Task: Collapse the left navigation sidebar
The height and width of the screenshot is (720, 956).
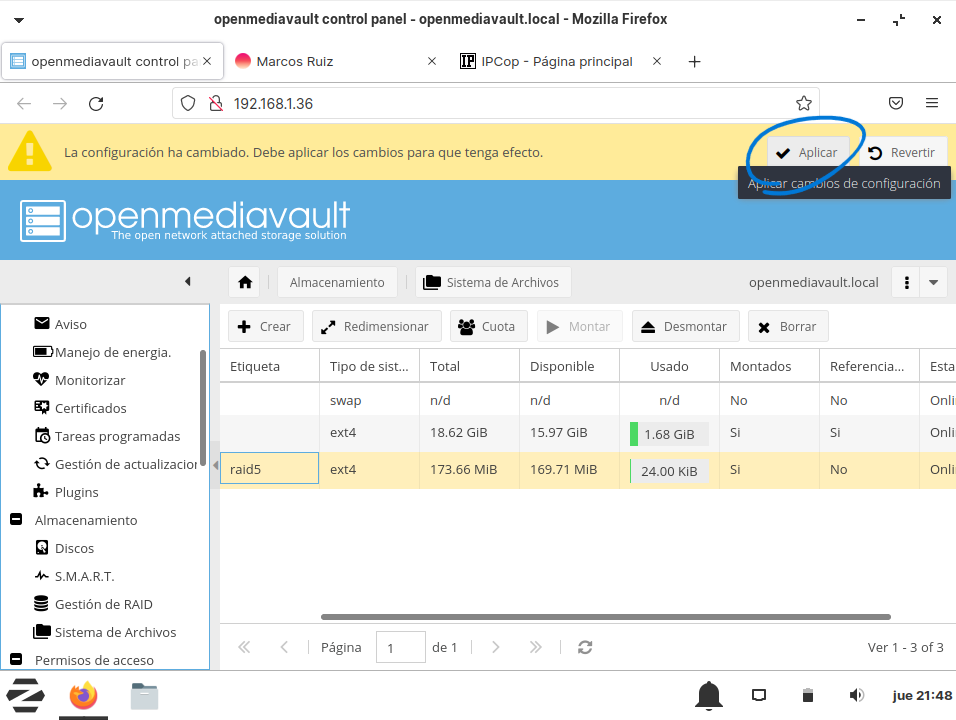Action: coord(188,282)
